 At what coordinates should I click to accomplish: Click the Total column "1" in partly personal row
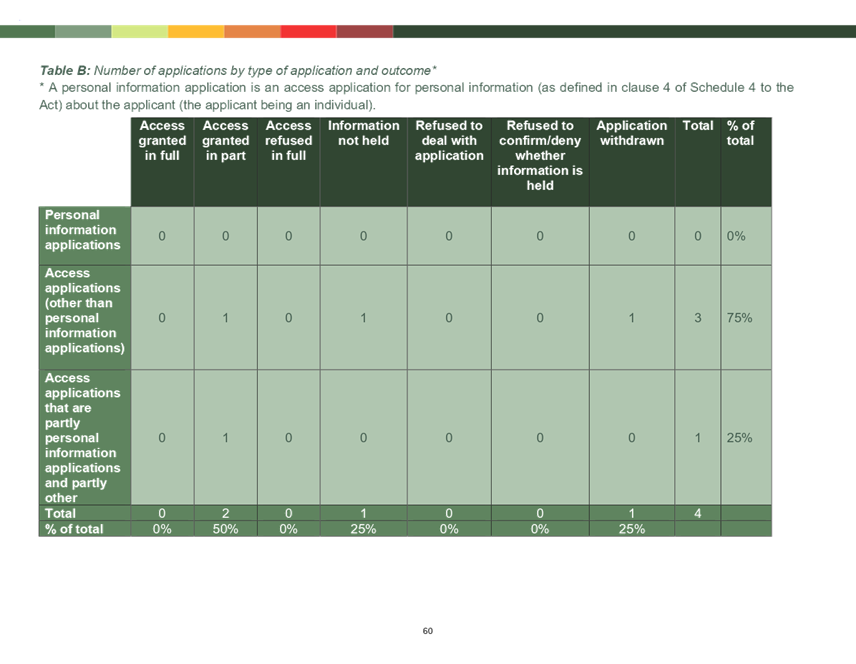[x=698, y=437]
